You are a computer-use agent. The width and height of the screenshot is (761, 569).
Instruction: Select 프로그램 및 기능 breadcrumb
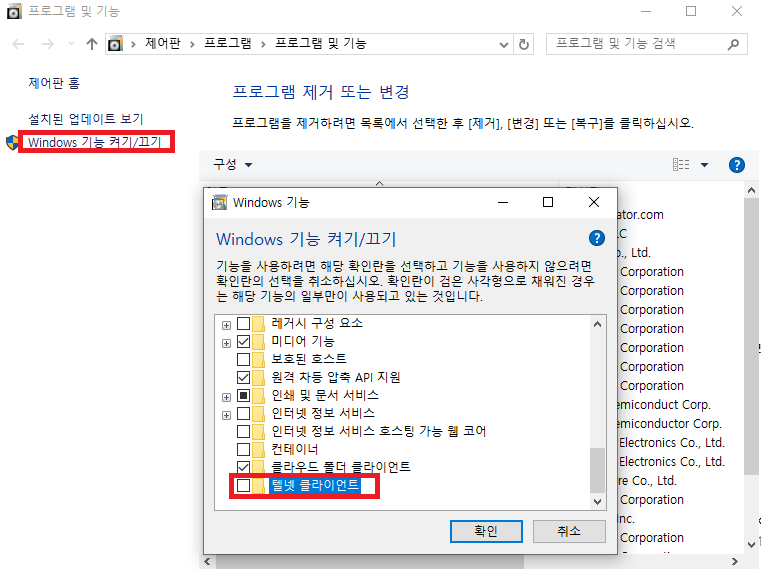tap(321, 44)
